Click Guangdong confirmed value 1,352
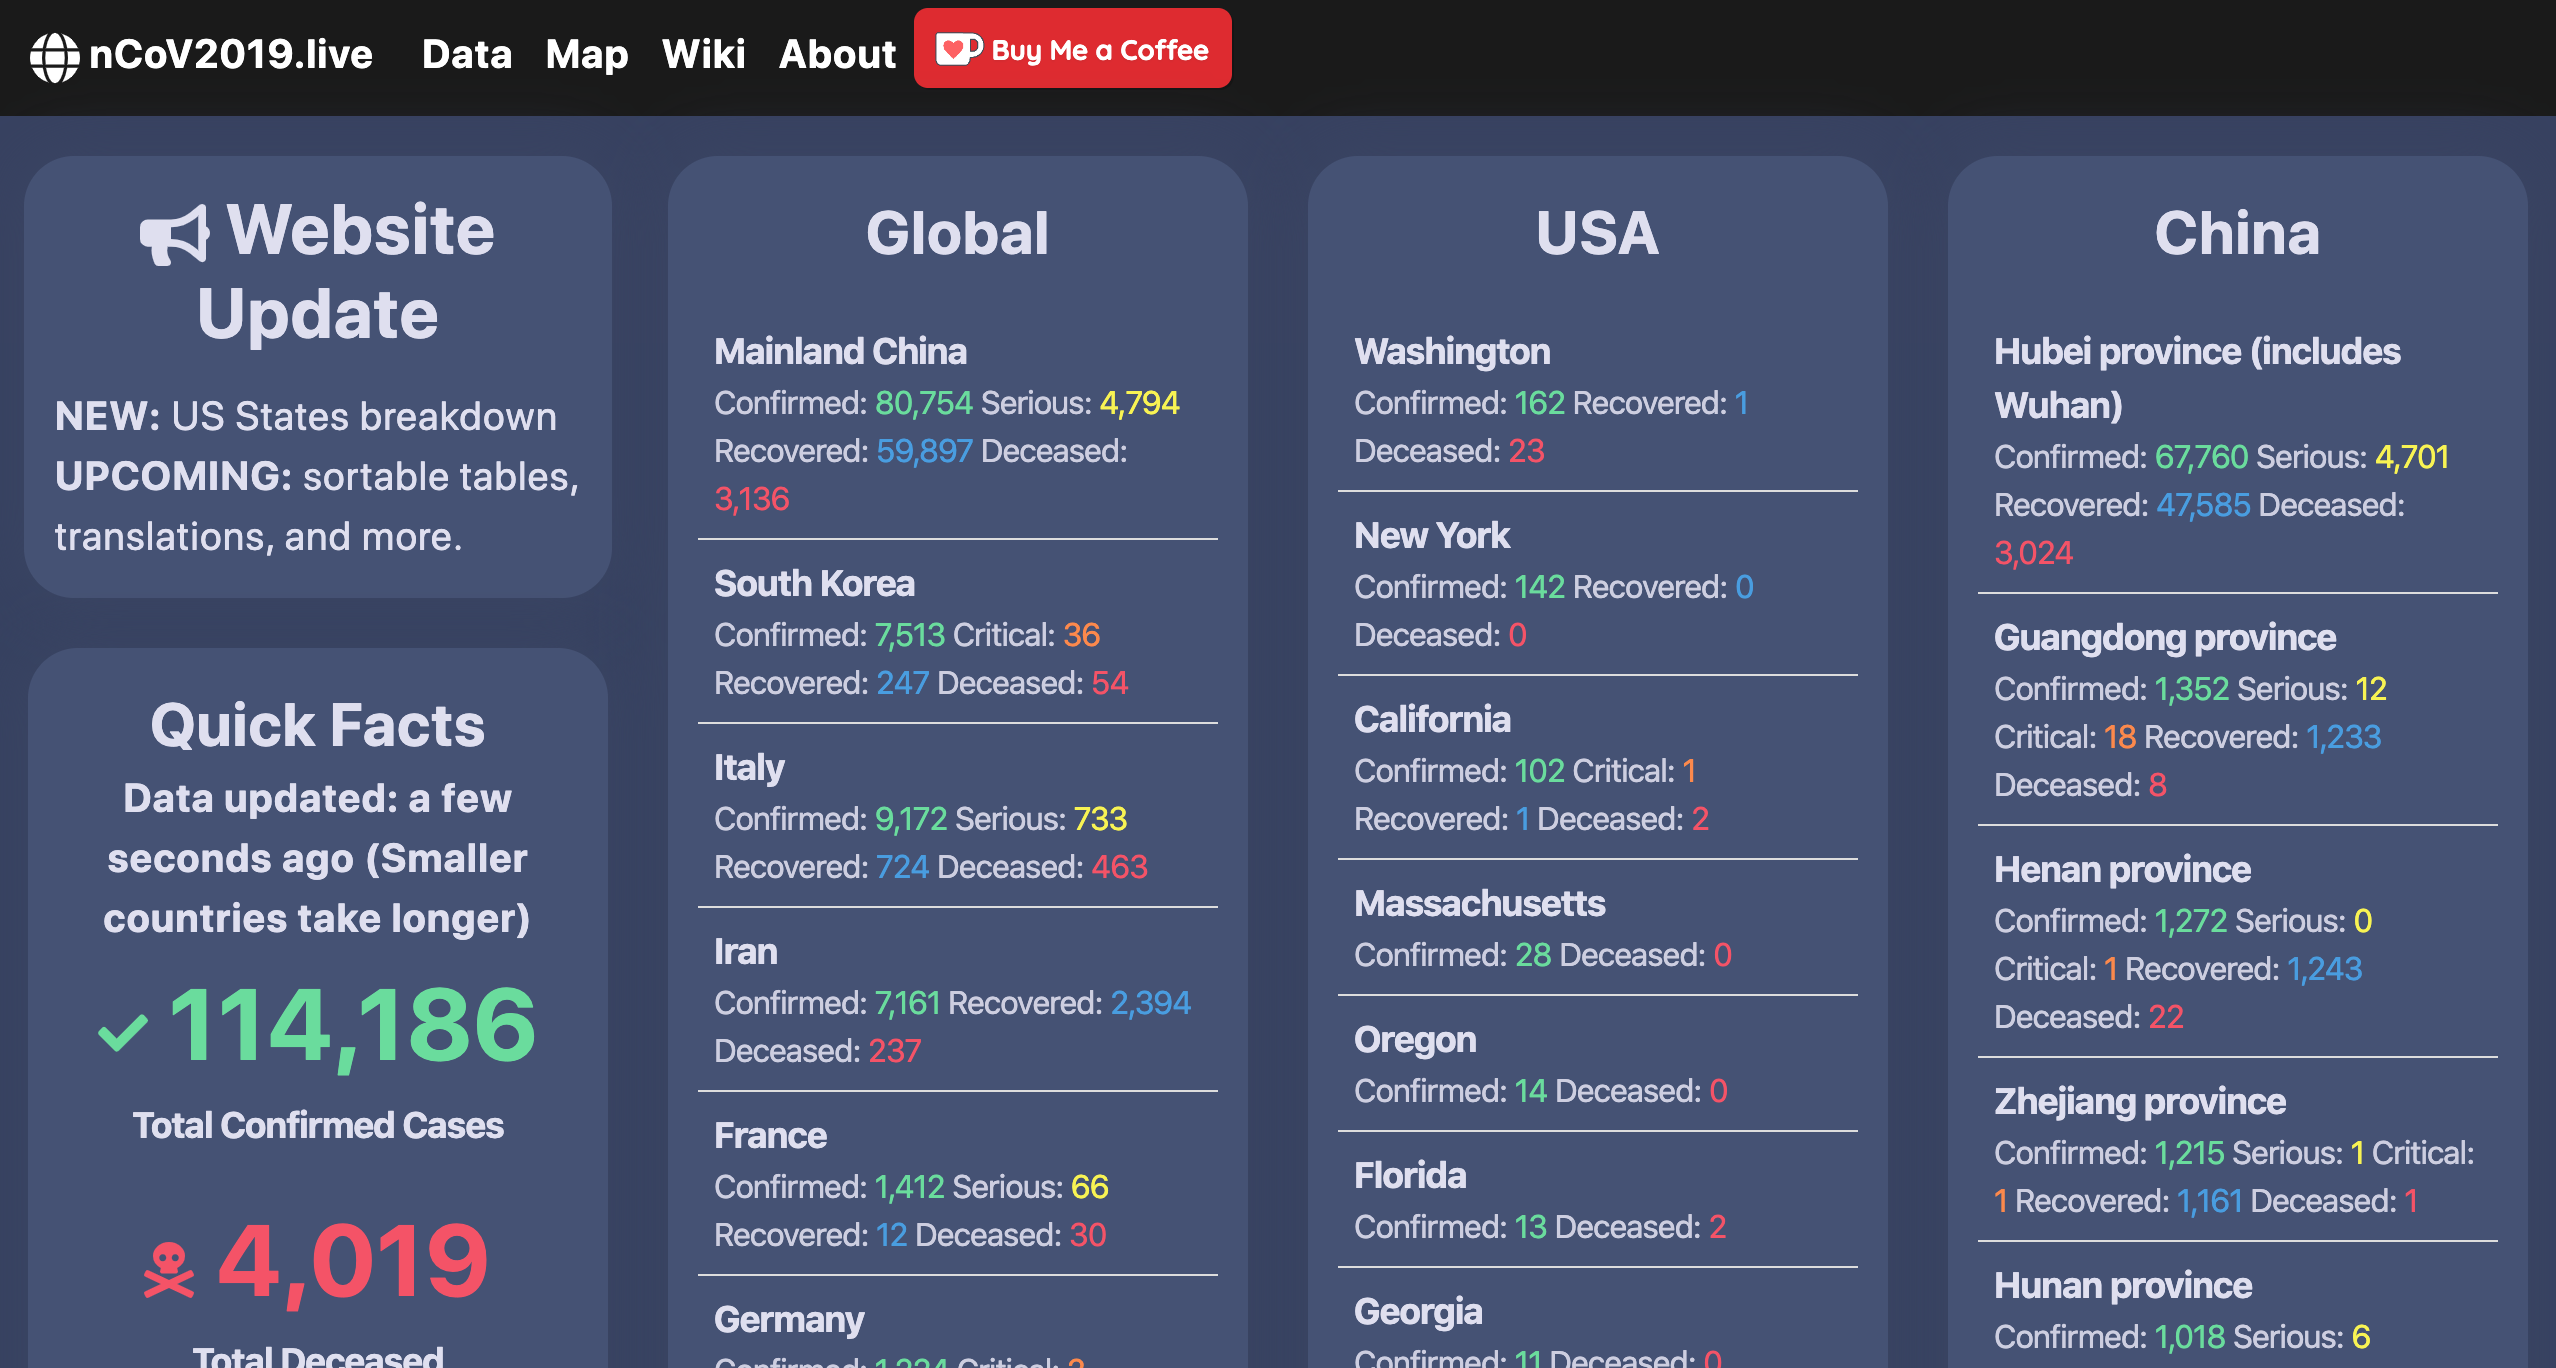Image resolution: width=2556 pixels, height=1368 pixels. click(2191, 689)
